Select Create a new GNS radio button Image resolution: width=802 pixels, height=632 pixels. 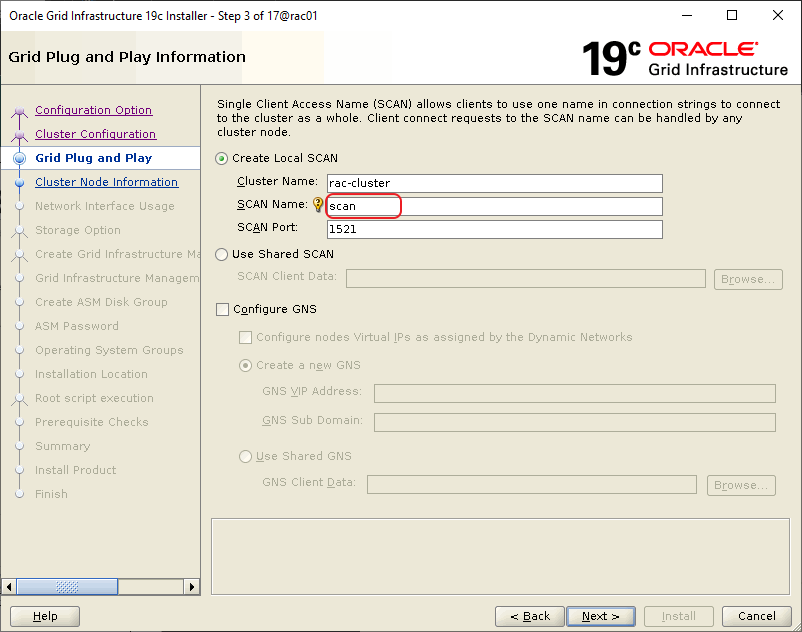[x=246, y=365]
